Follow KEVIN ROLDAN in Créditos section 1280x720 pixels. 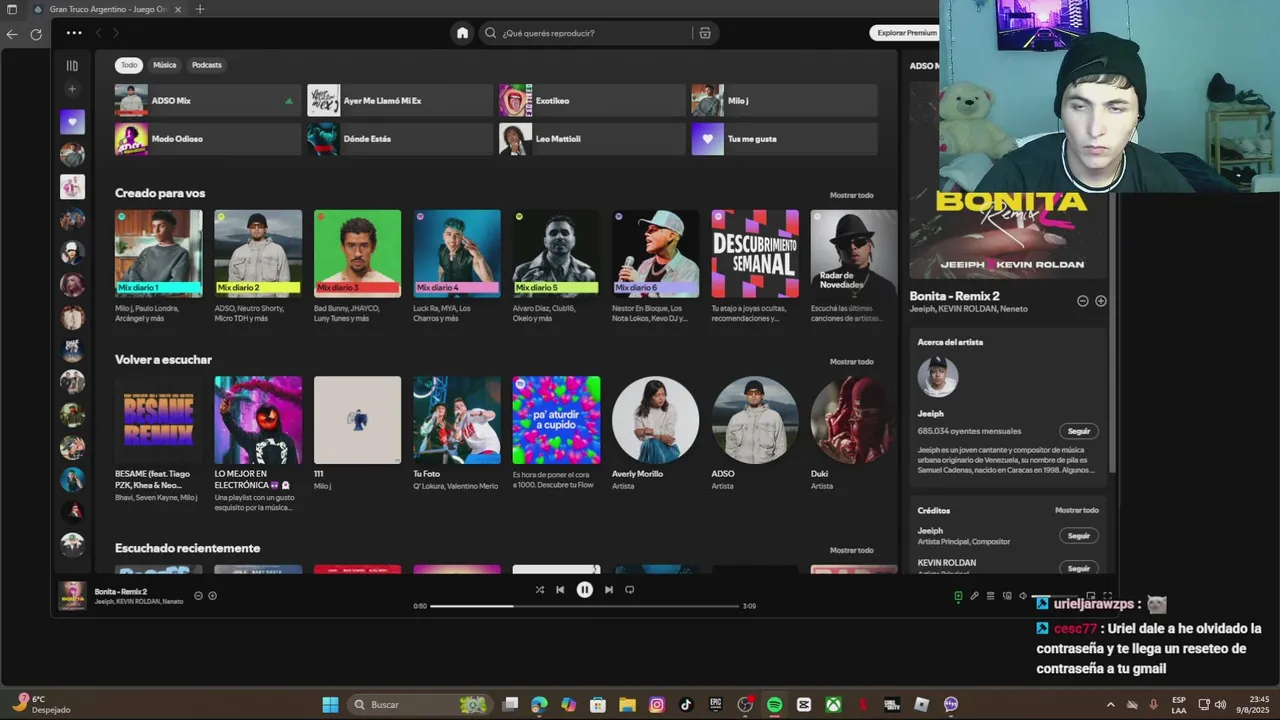pos(1079,568)
